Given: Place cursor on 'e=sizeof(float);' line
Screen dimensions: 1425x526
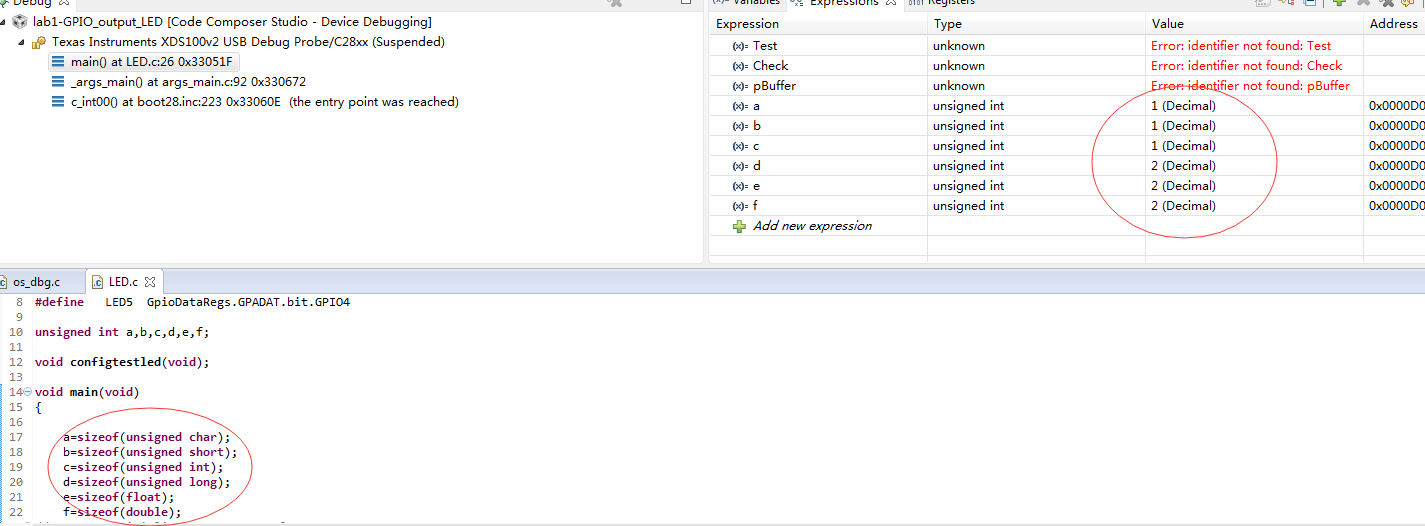Looking at the screenshot, I should coord(118,497).
